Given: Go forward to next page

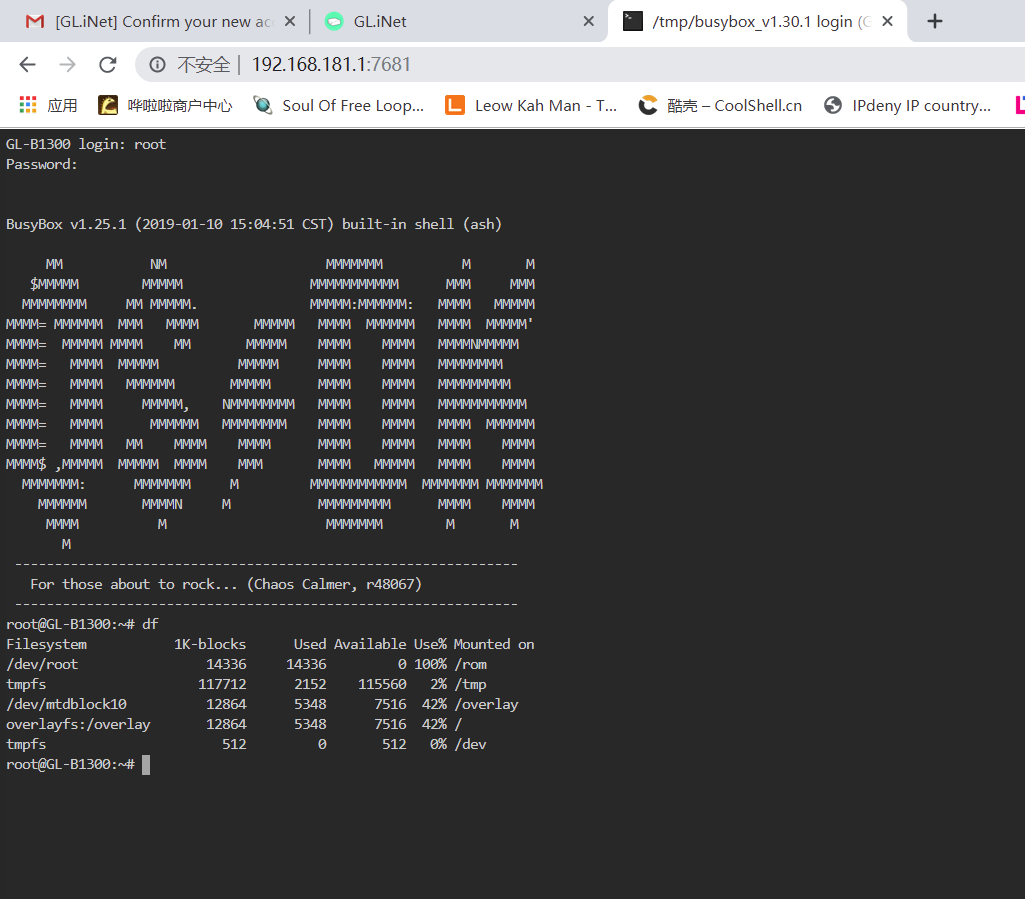Looking at the screenshot, I should pyautogui.click(x=67, y=65).
